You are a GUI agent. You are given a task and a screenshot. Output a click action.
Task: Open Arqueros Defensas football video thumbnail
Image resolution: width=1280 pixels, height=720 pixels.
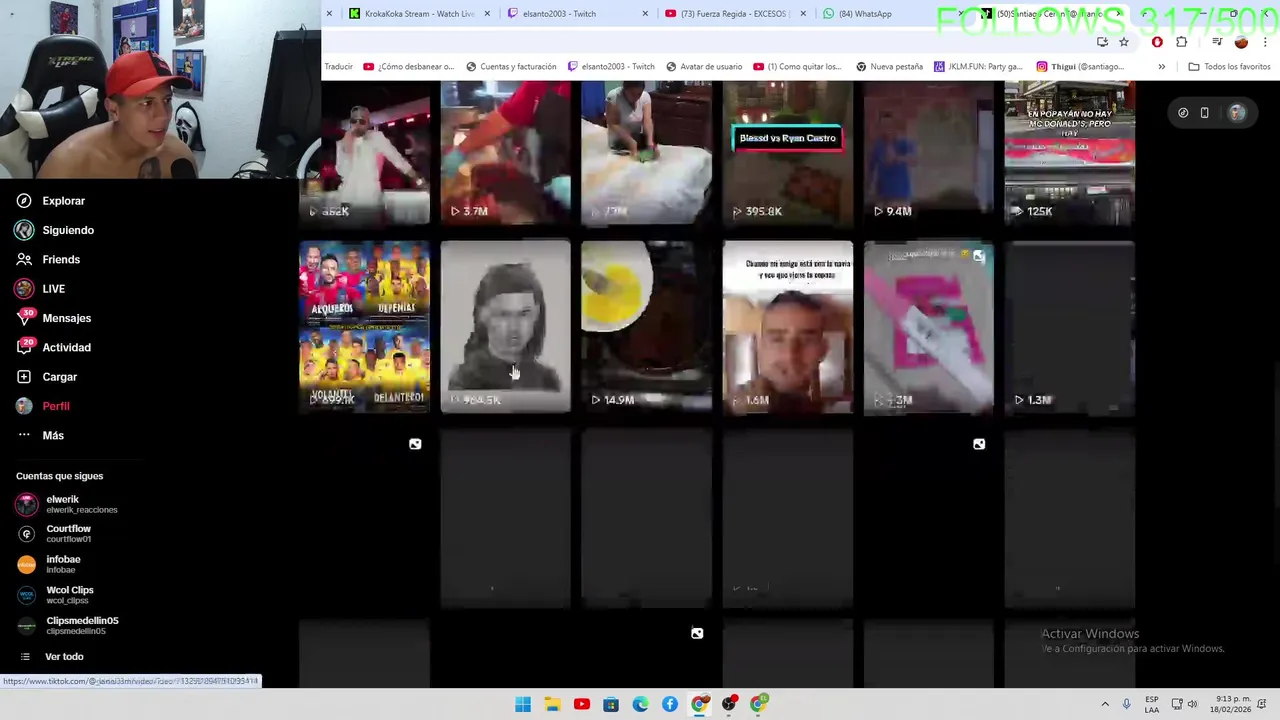365,326
